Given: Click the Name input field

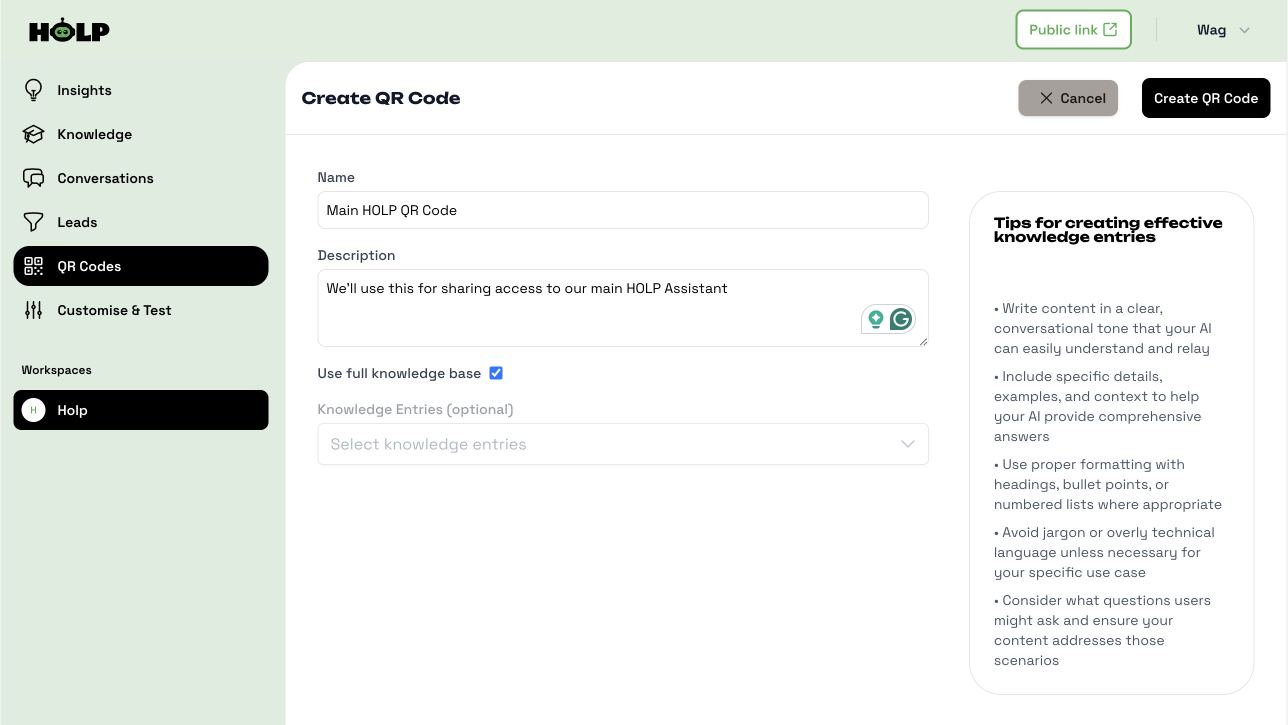Looking at the screenshot, I should (623, 210).
